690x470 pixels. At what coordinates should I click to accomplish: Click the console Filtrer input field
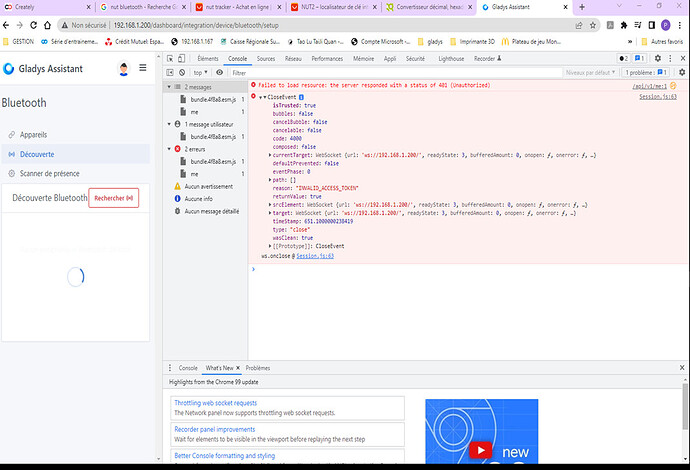pyautogui.click(x=396, y=73)
